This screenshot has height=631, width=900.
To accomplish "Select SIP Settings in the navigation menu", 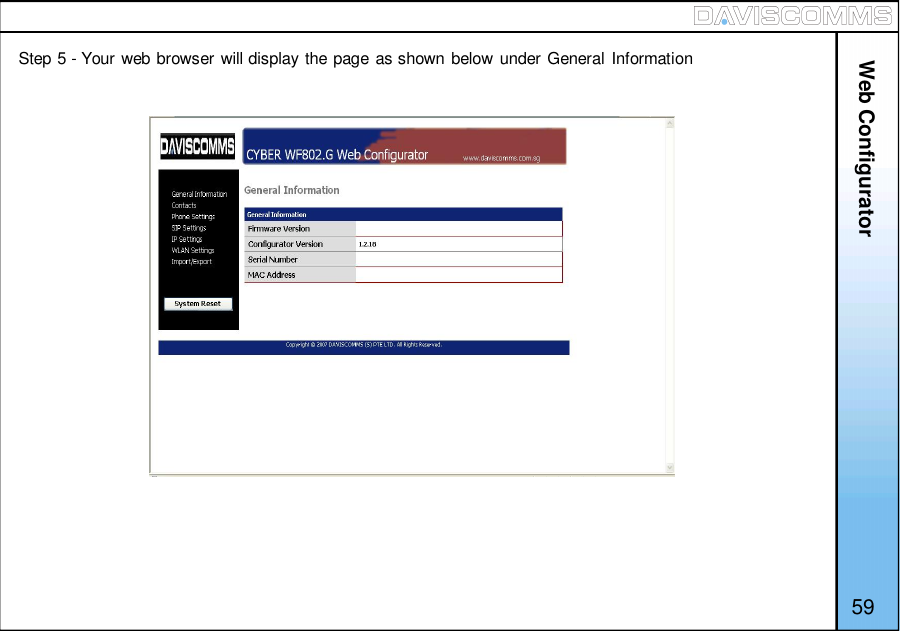I will 188,227.
